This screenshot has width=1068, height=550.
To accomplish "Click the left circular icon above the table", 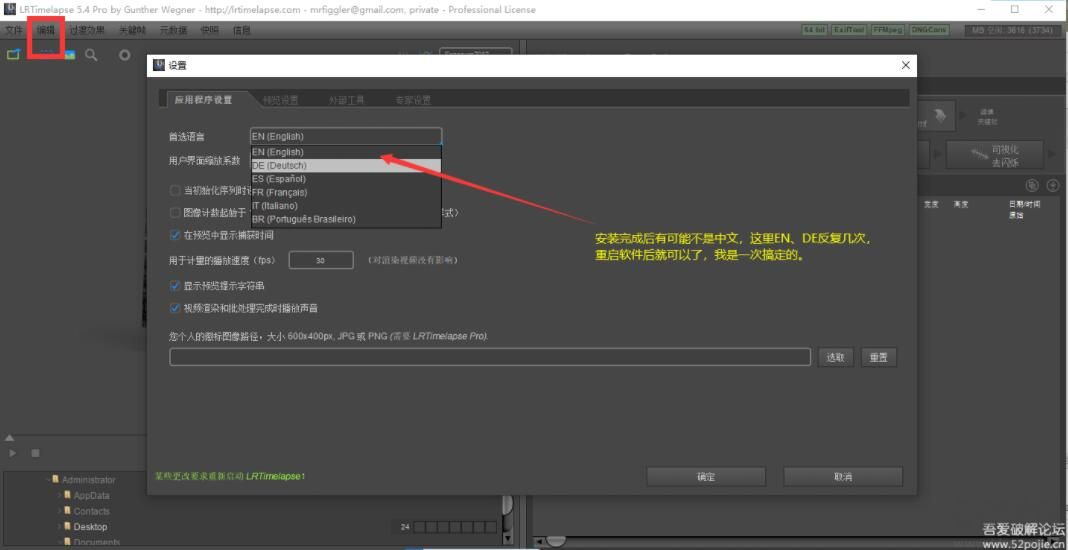I will click(1032, 185).
